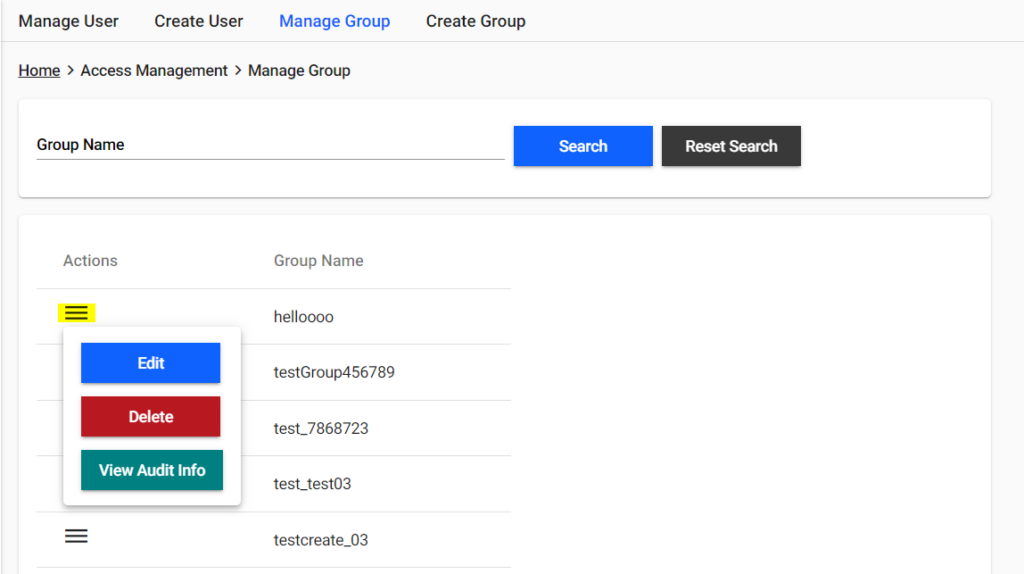Focus the Group Name search field

click(270, 145)
